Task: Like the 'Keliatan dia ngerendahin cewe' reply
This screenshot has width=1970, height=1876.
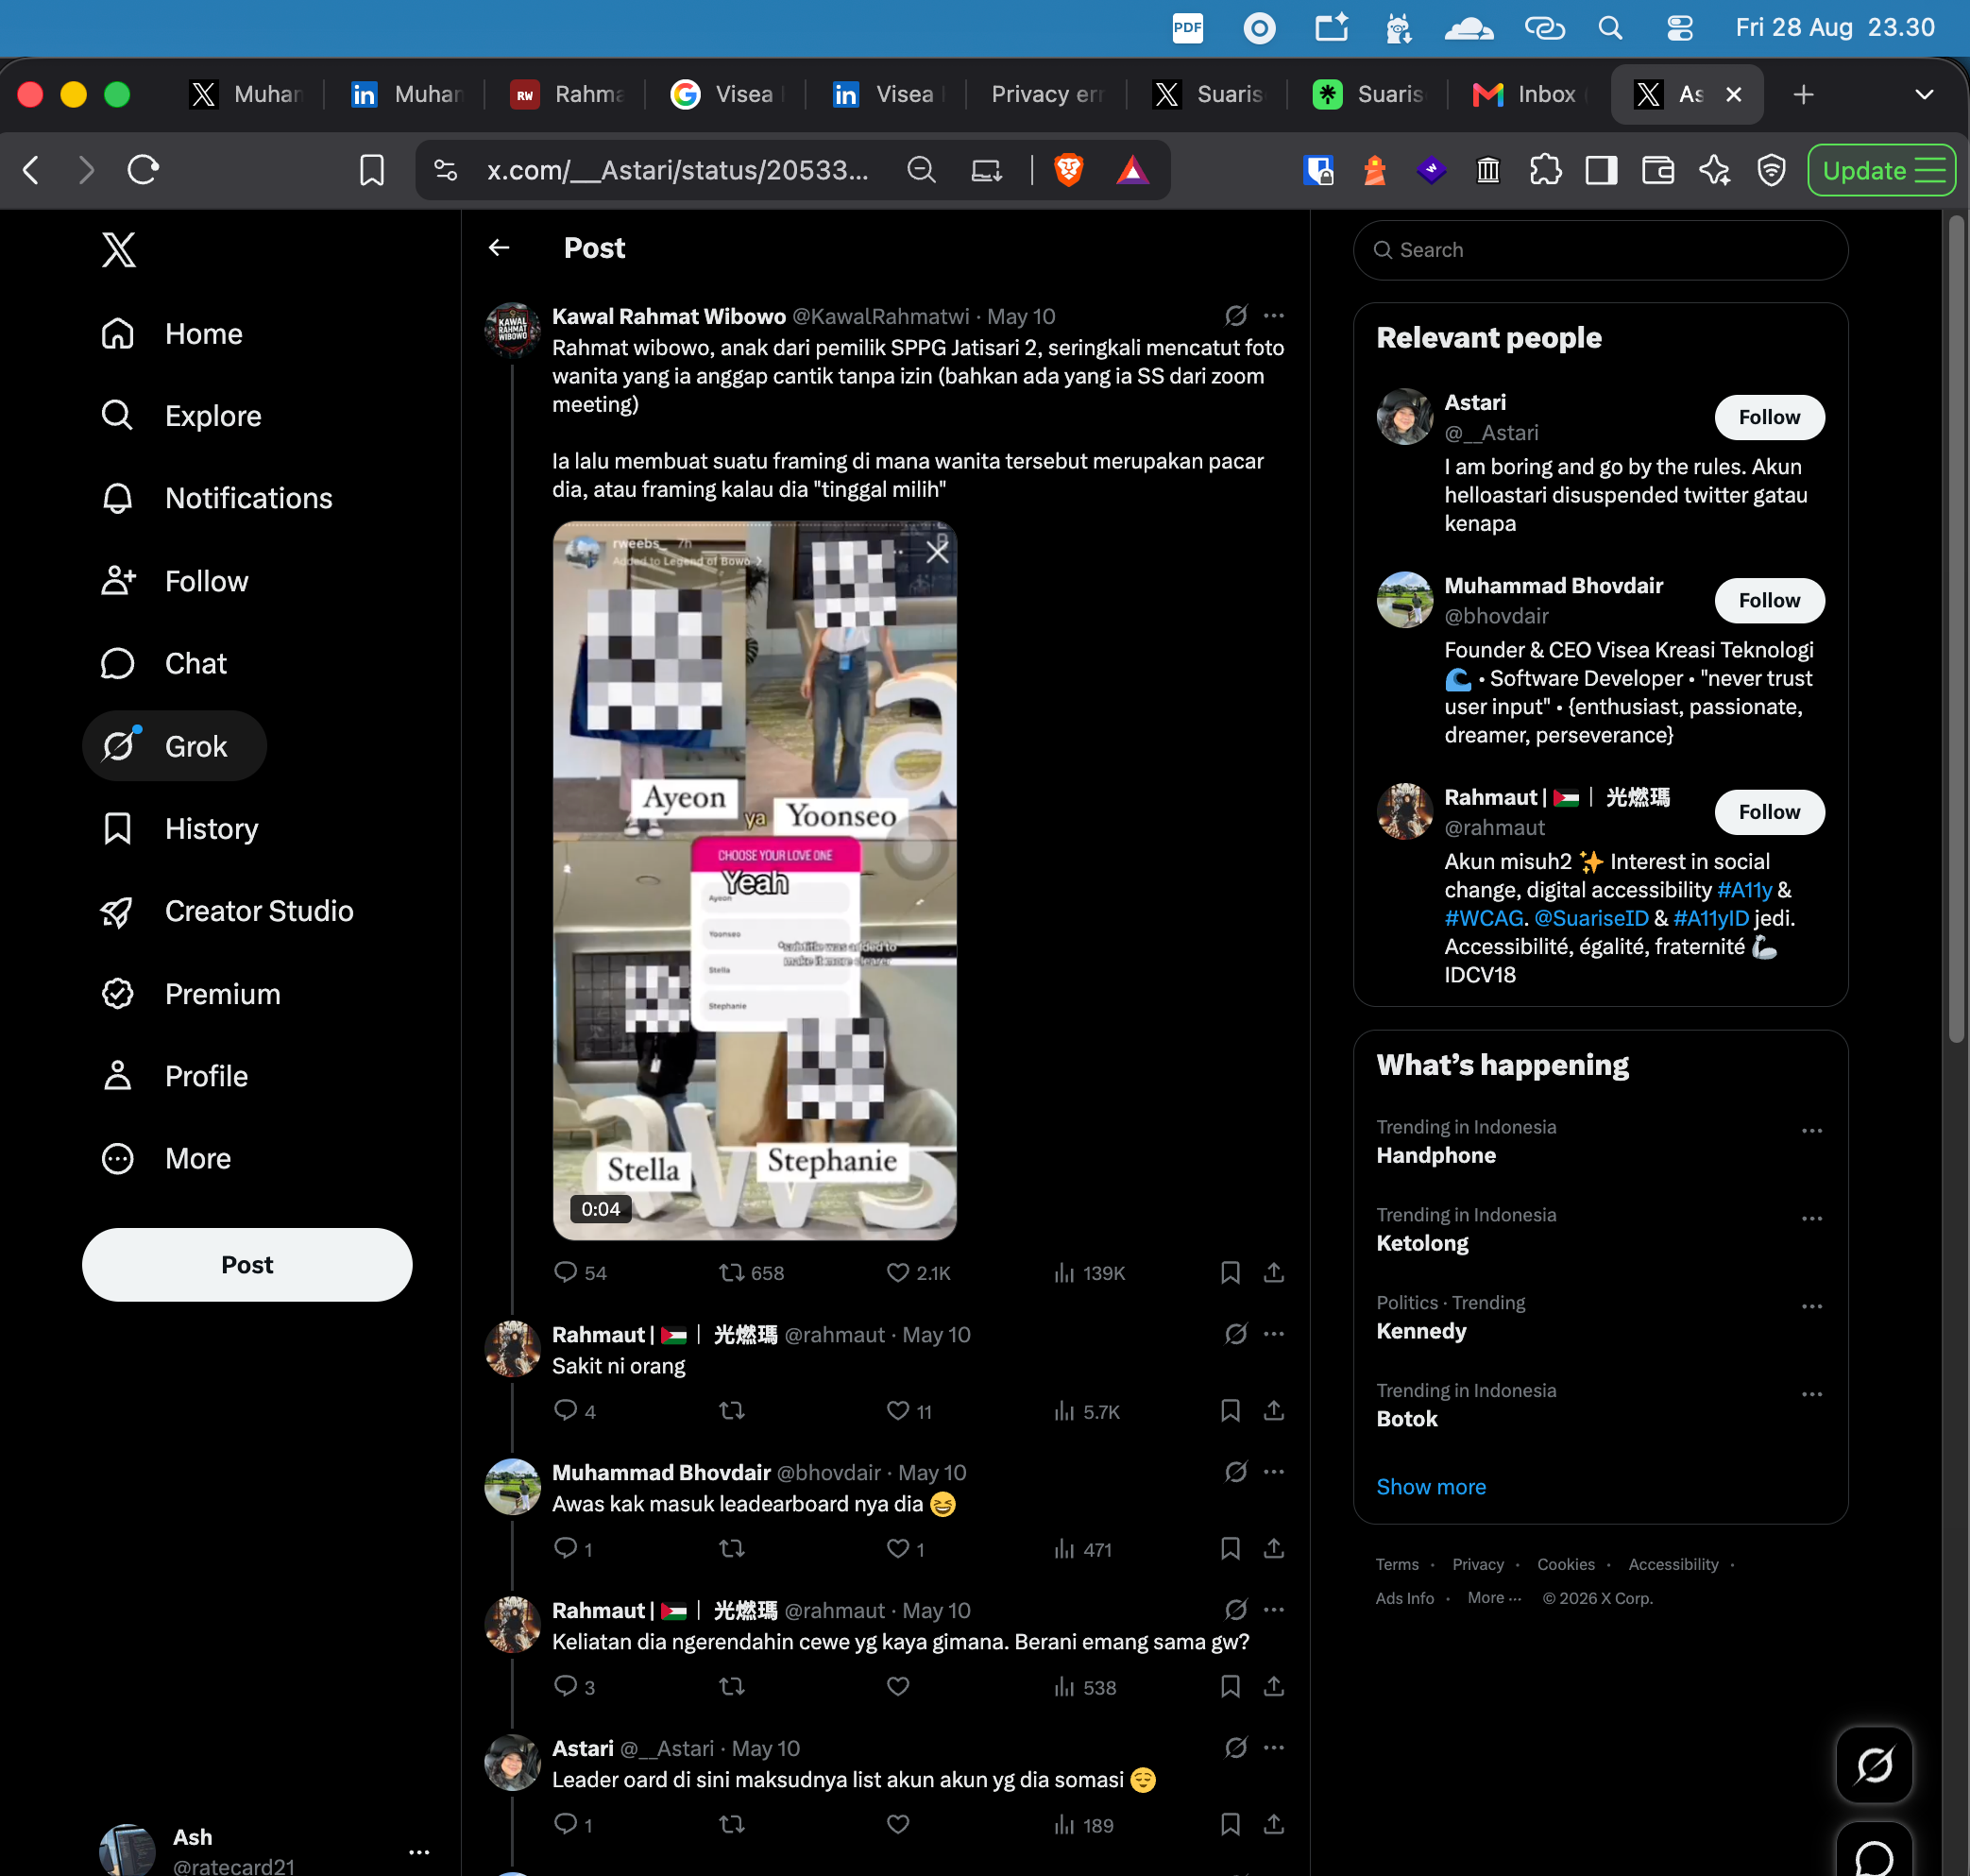Action: (898, 1686)
